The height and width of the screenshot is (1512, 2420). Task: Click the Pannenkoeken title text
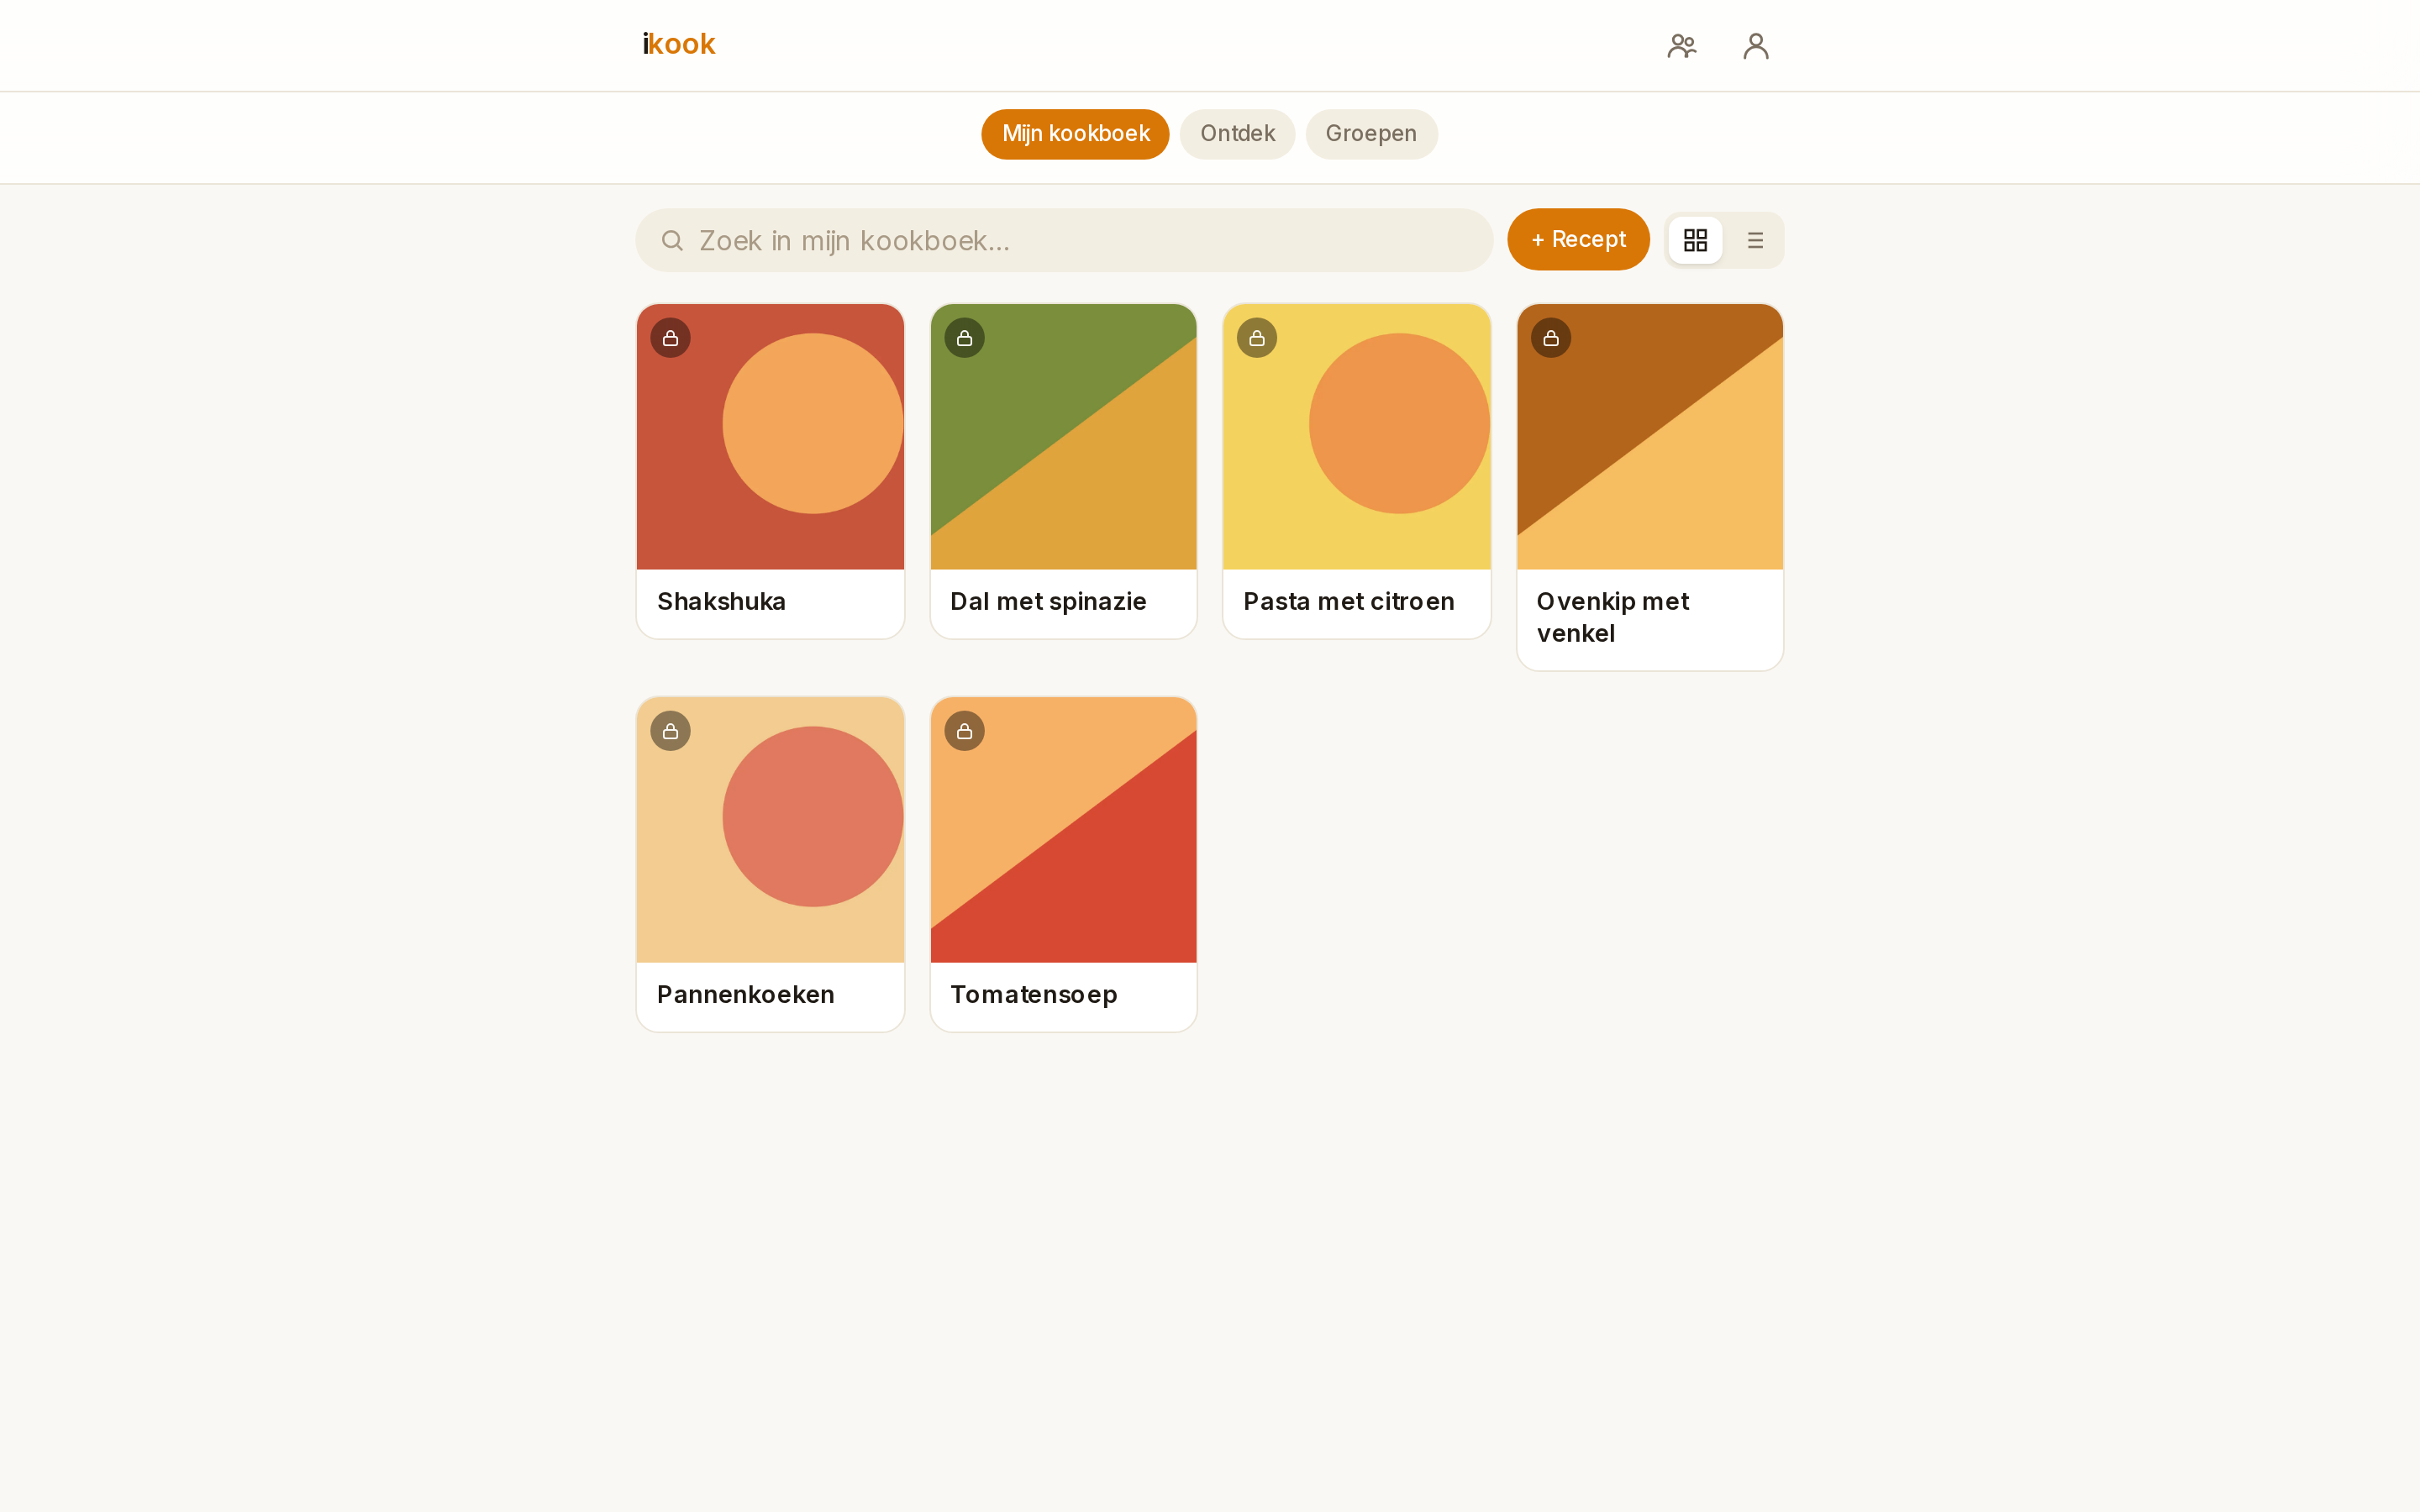(x=745, y=995)
